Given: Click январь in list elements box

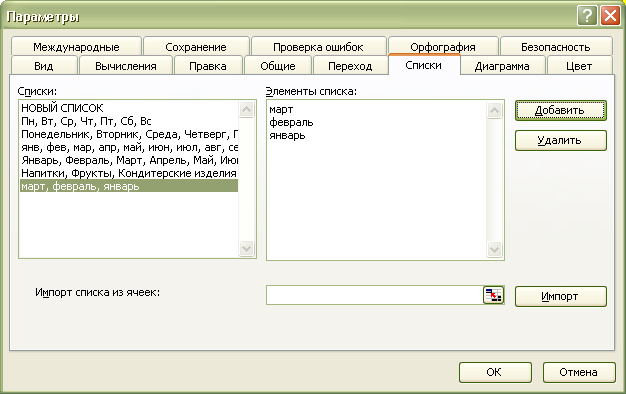Looking at the screenshot, I should click(287, 135).
